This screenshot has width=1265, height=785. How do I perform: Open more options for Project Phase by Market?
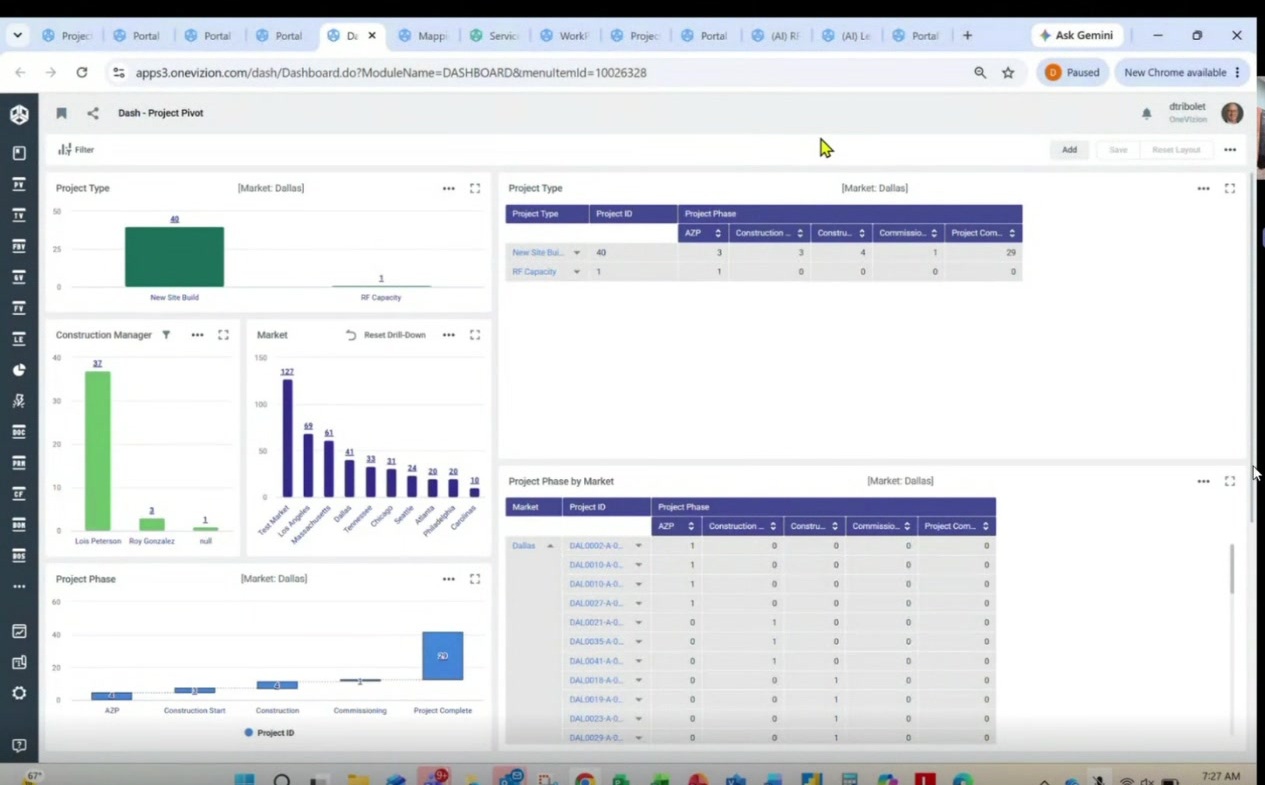(x=1203, y=481)
